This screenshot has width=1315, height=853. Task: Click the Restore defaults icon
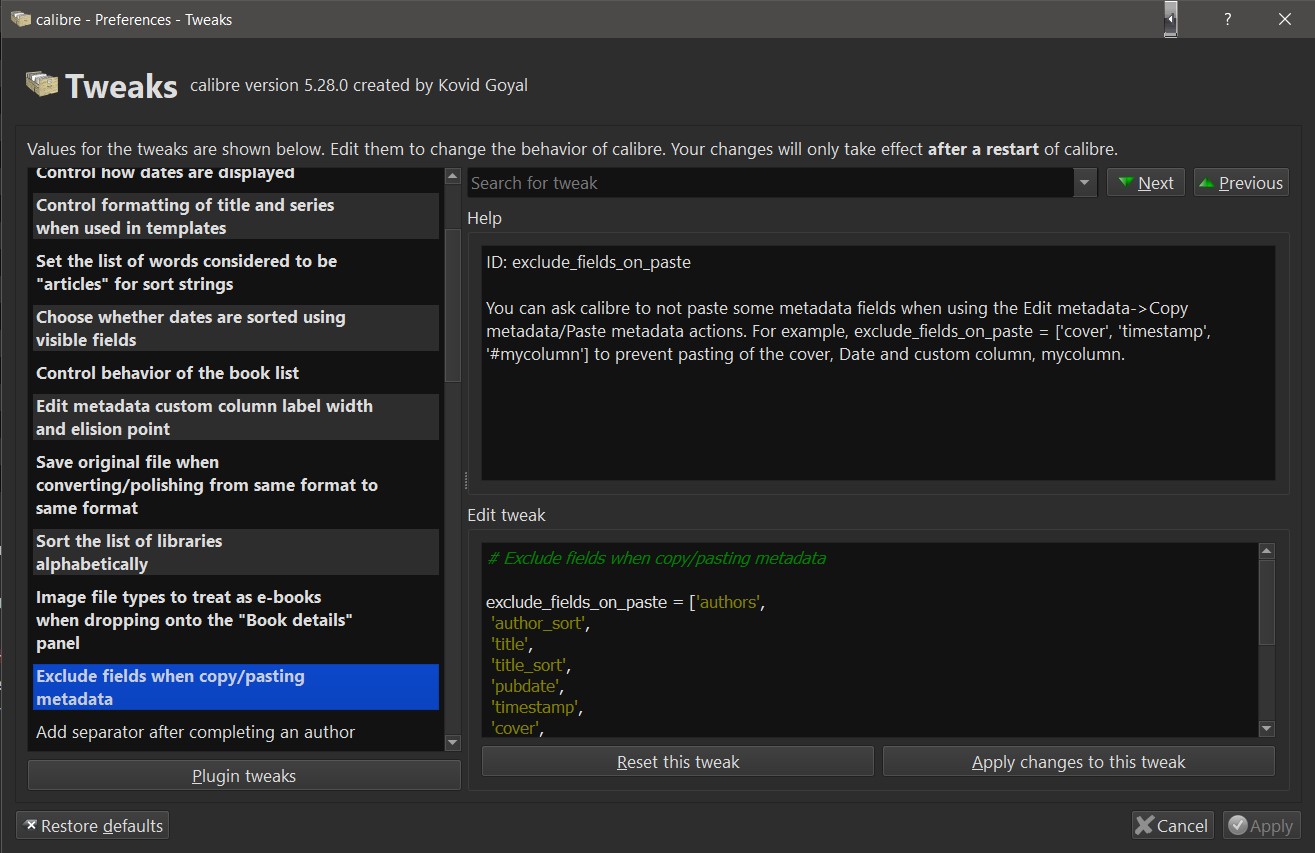31,826
